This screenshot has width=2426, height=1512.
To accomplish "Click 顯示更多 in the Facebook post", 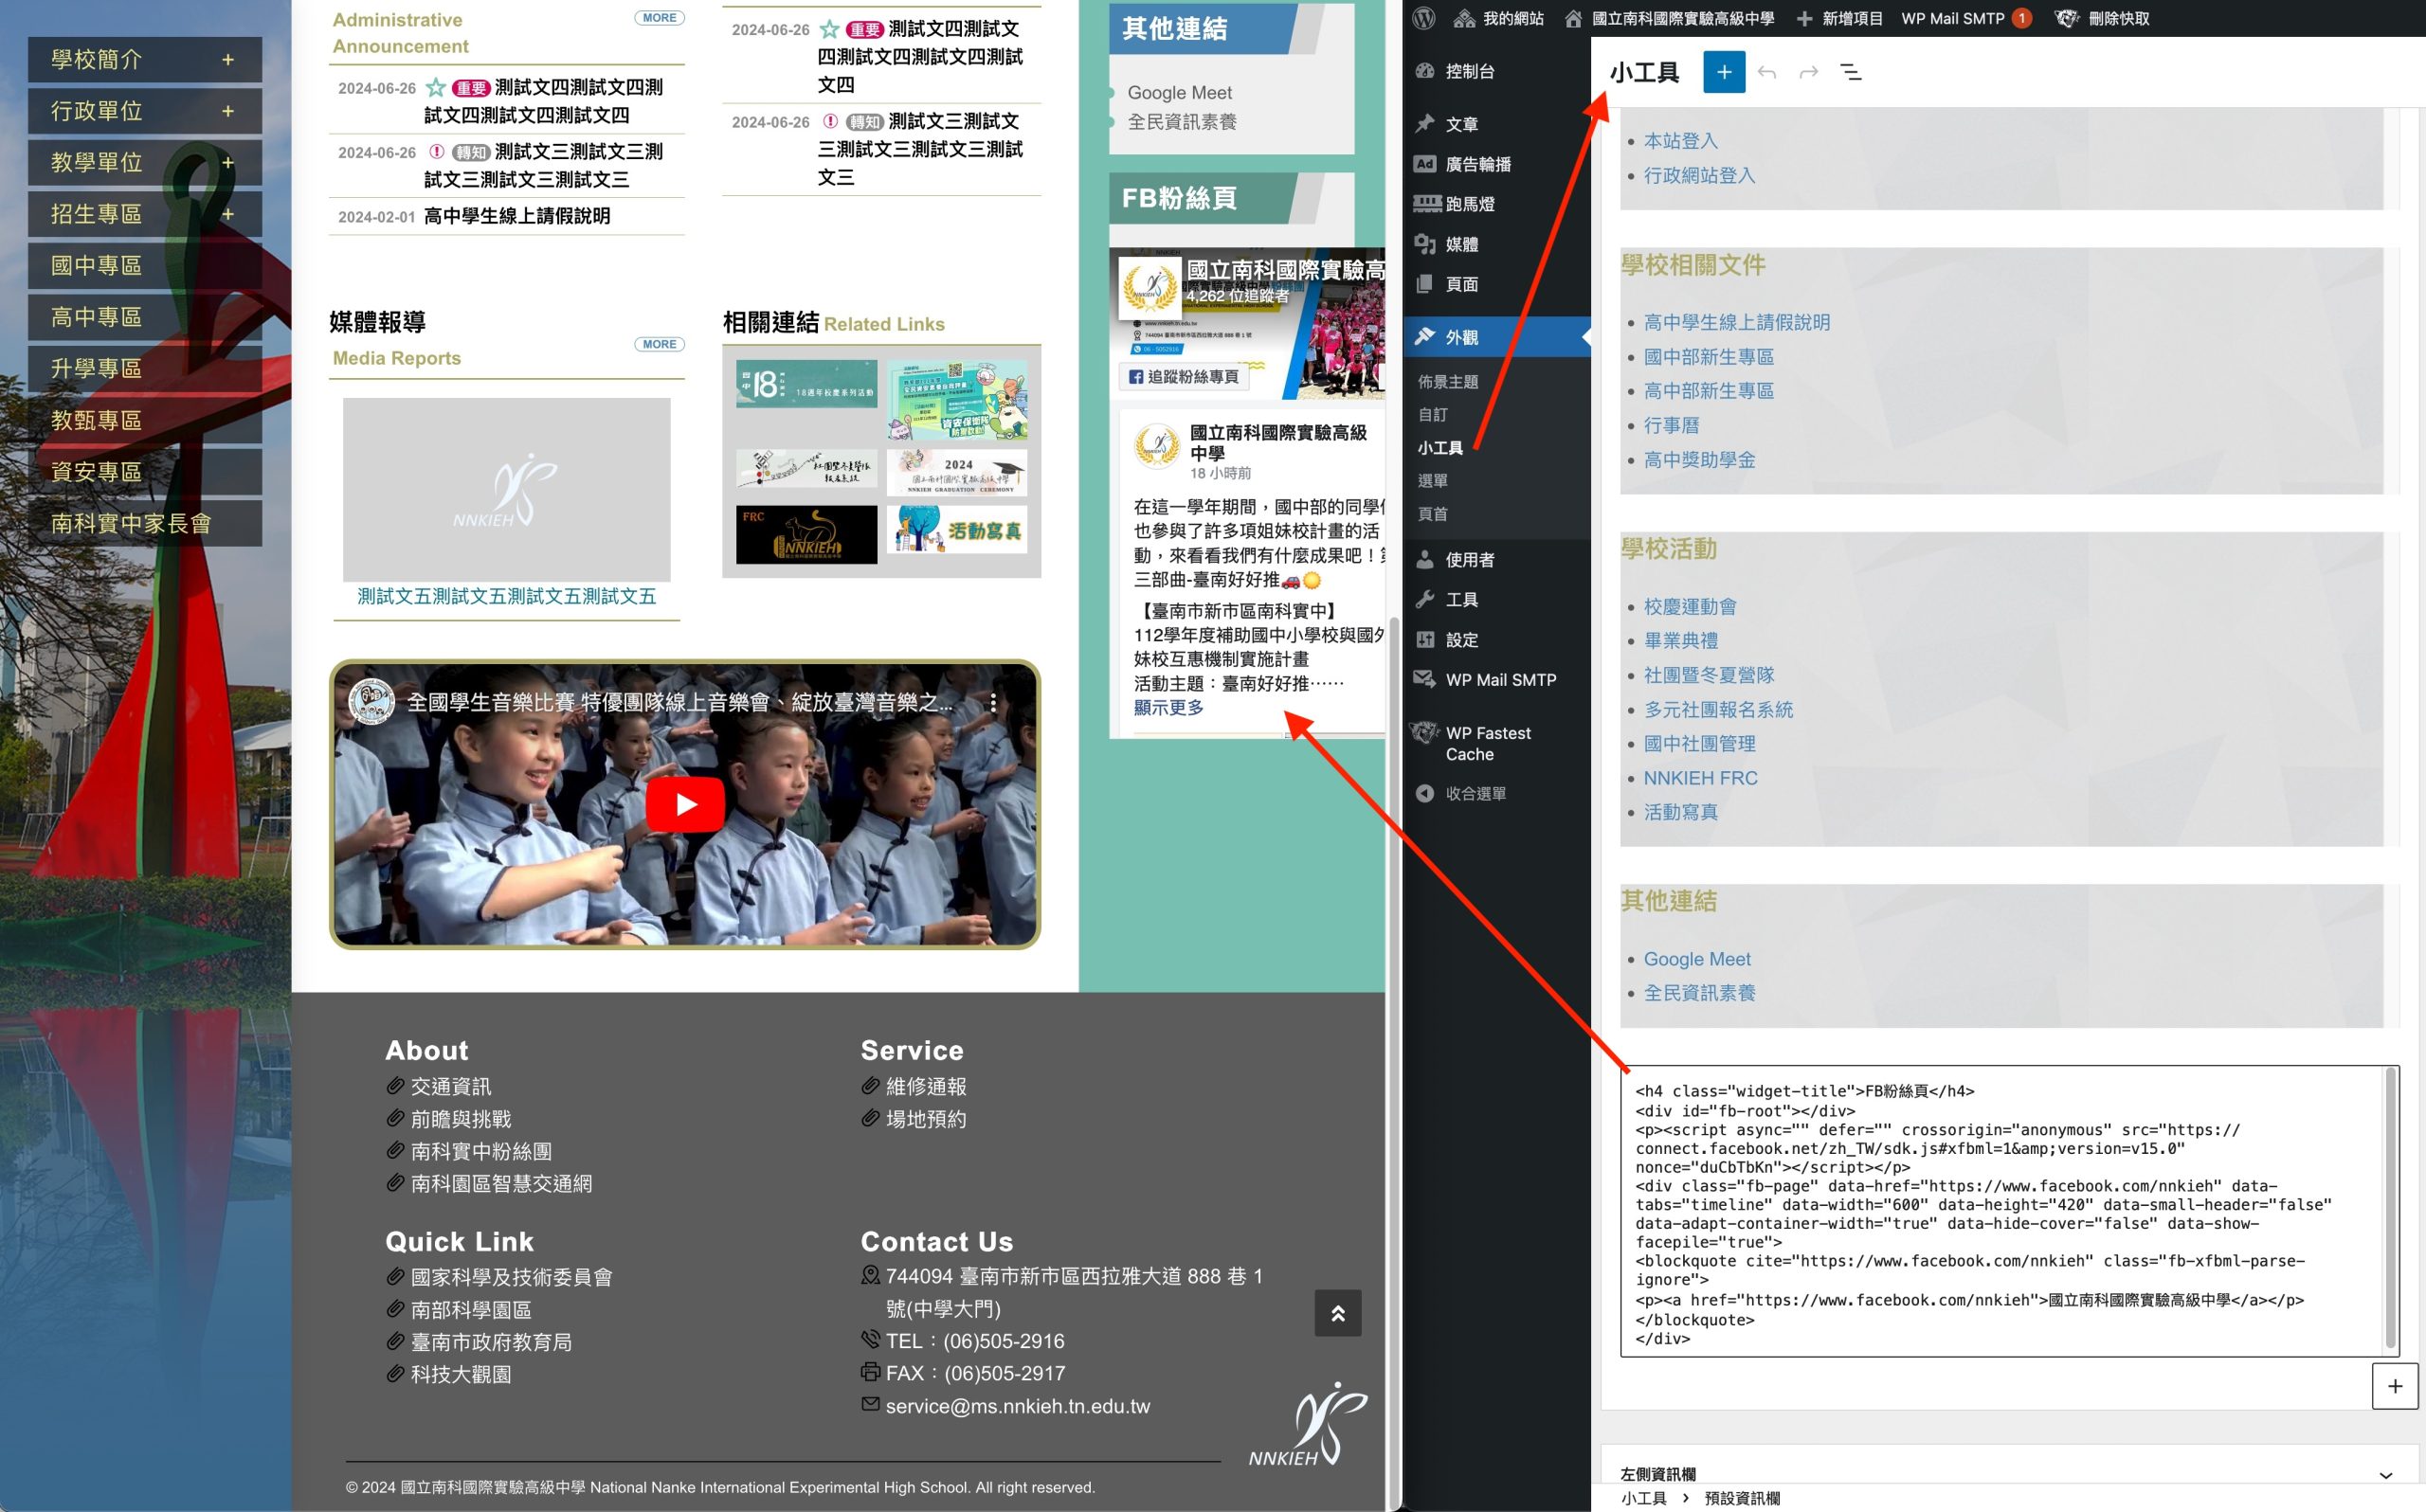I will [1168, 708].
